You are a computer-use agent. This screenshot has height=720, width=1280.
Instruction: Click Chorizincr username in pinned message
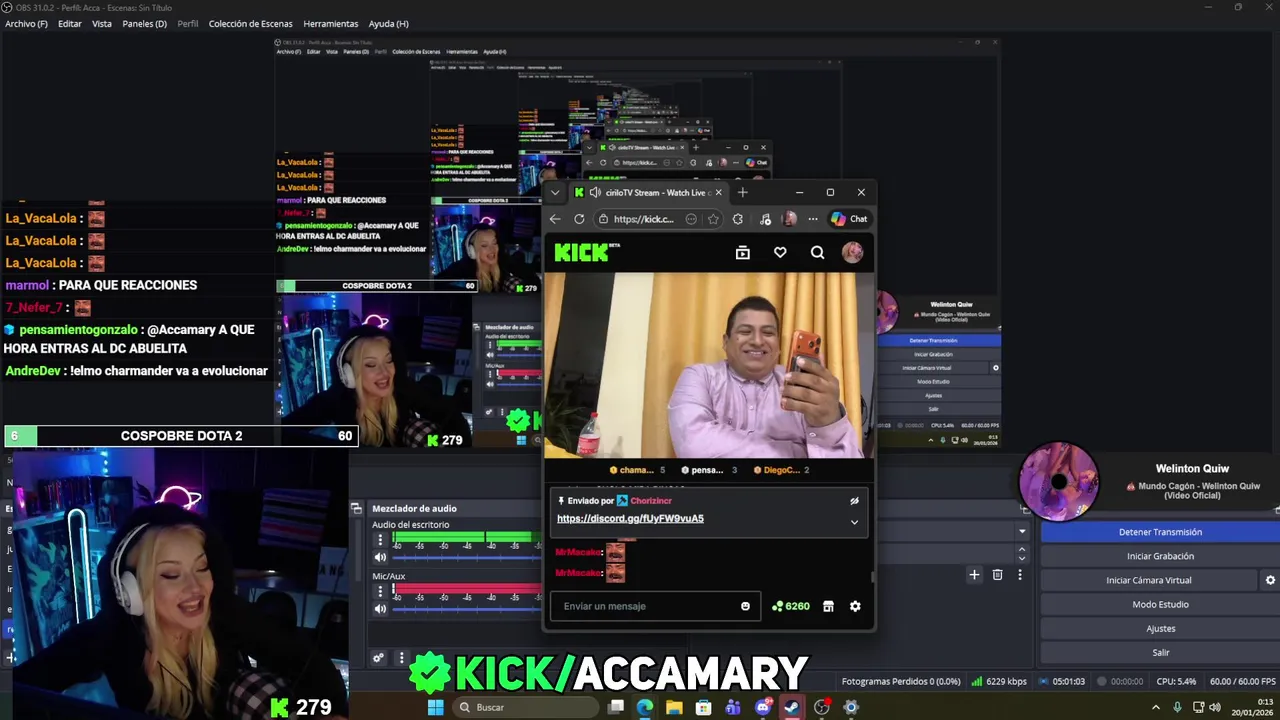tap(651, 501)
